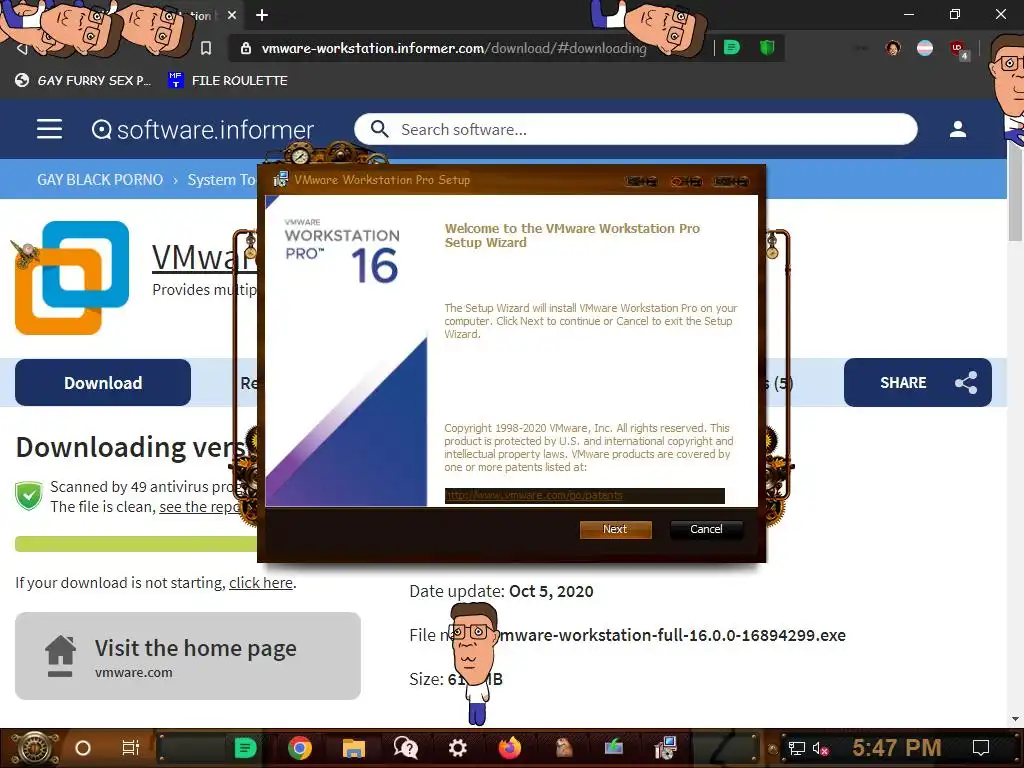The width and height of the screenshot is (1024, 768).
Task: Open the VMware installer taskbar icon
Action: 665,748
